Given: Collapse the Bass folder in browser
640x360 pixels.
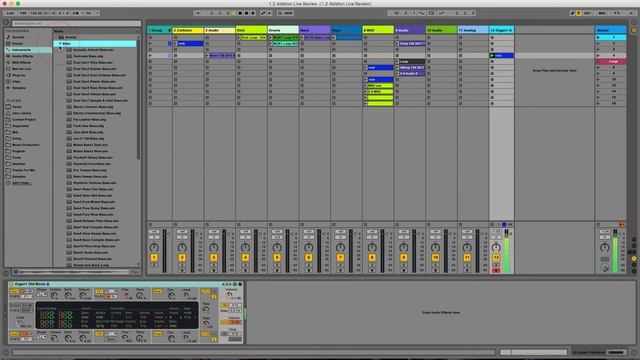Looking at the screenshot, I should click(60, 44).
